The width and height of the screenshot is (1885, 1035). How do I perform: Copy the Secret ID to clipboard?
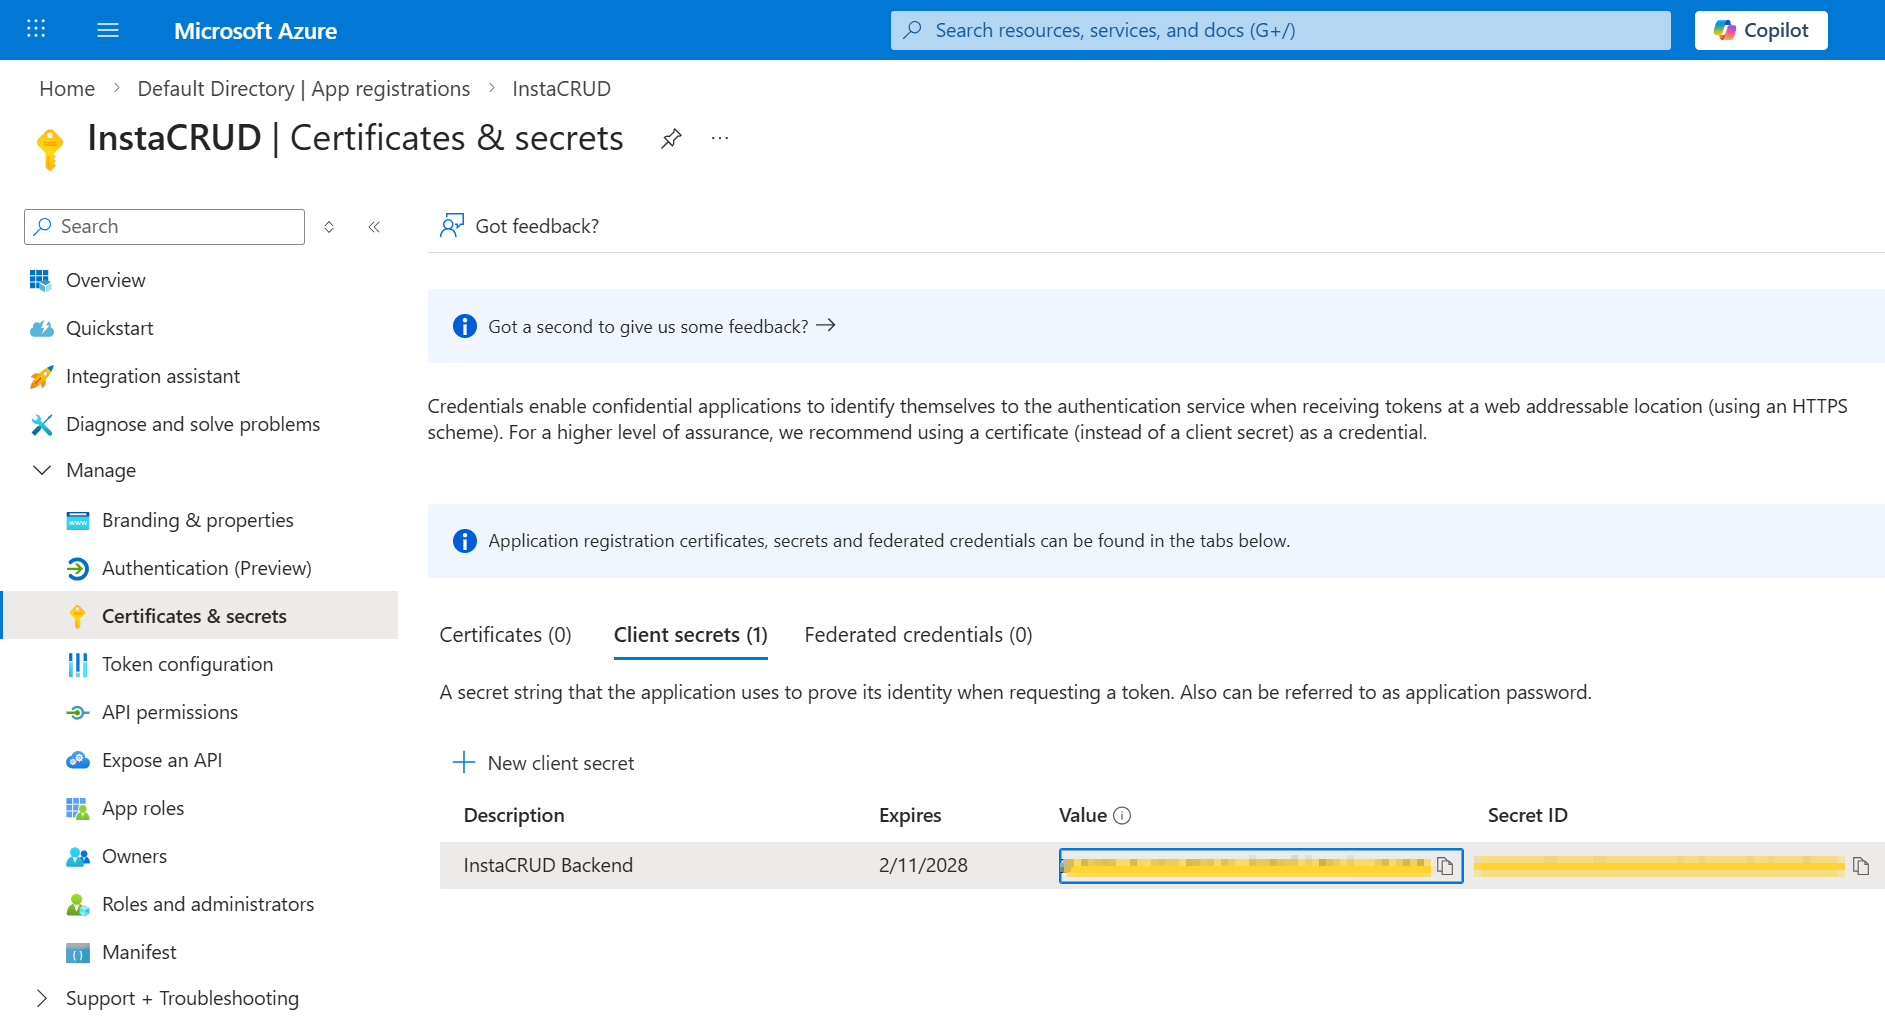click(x=1860, y=866)
